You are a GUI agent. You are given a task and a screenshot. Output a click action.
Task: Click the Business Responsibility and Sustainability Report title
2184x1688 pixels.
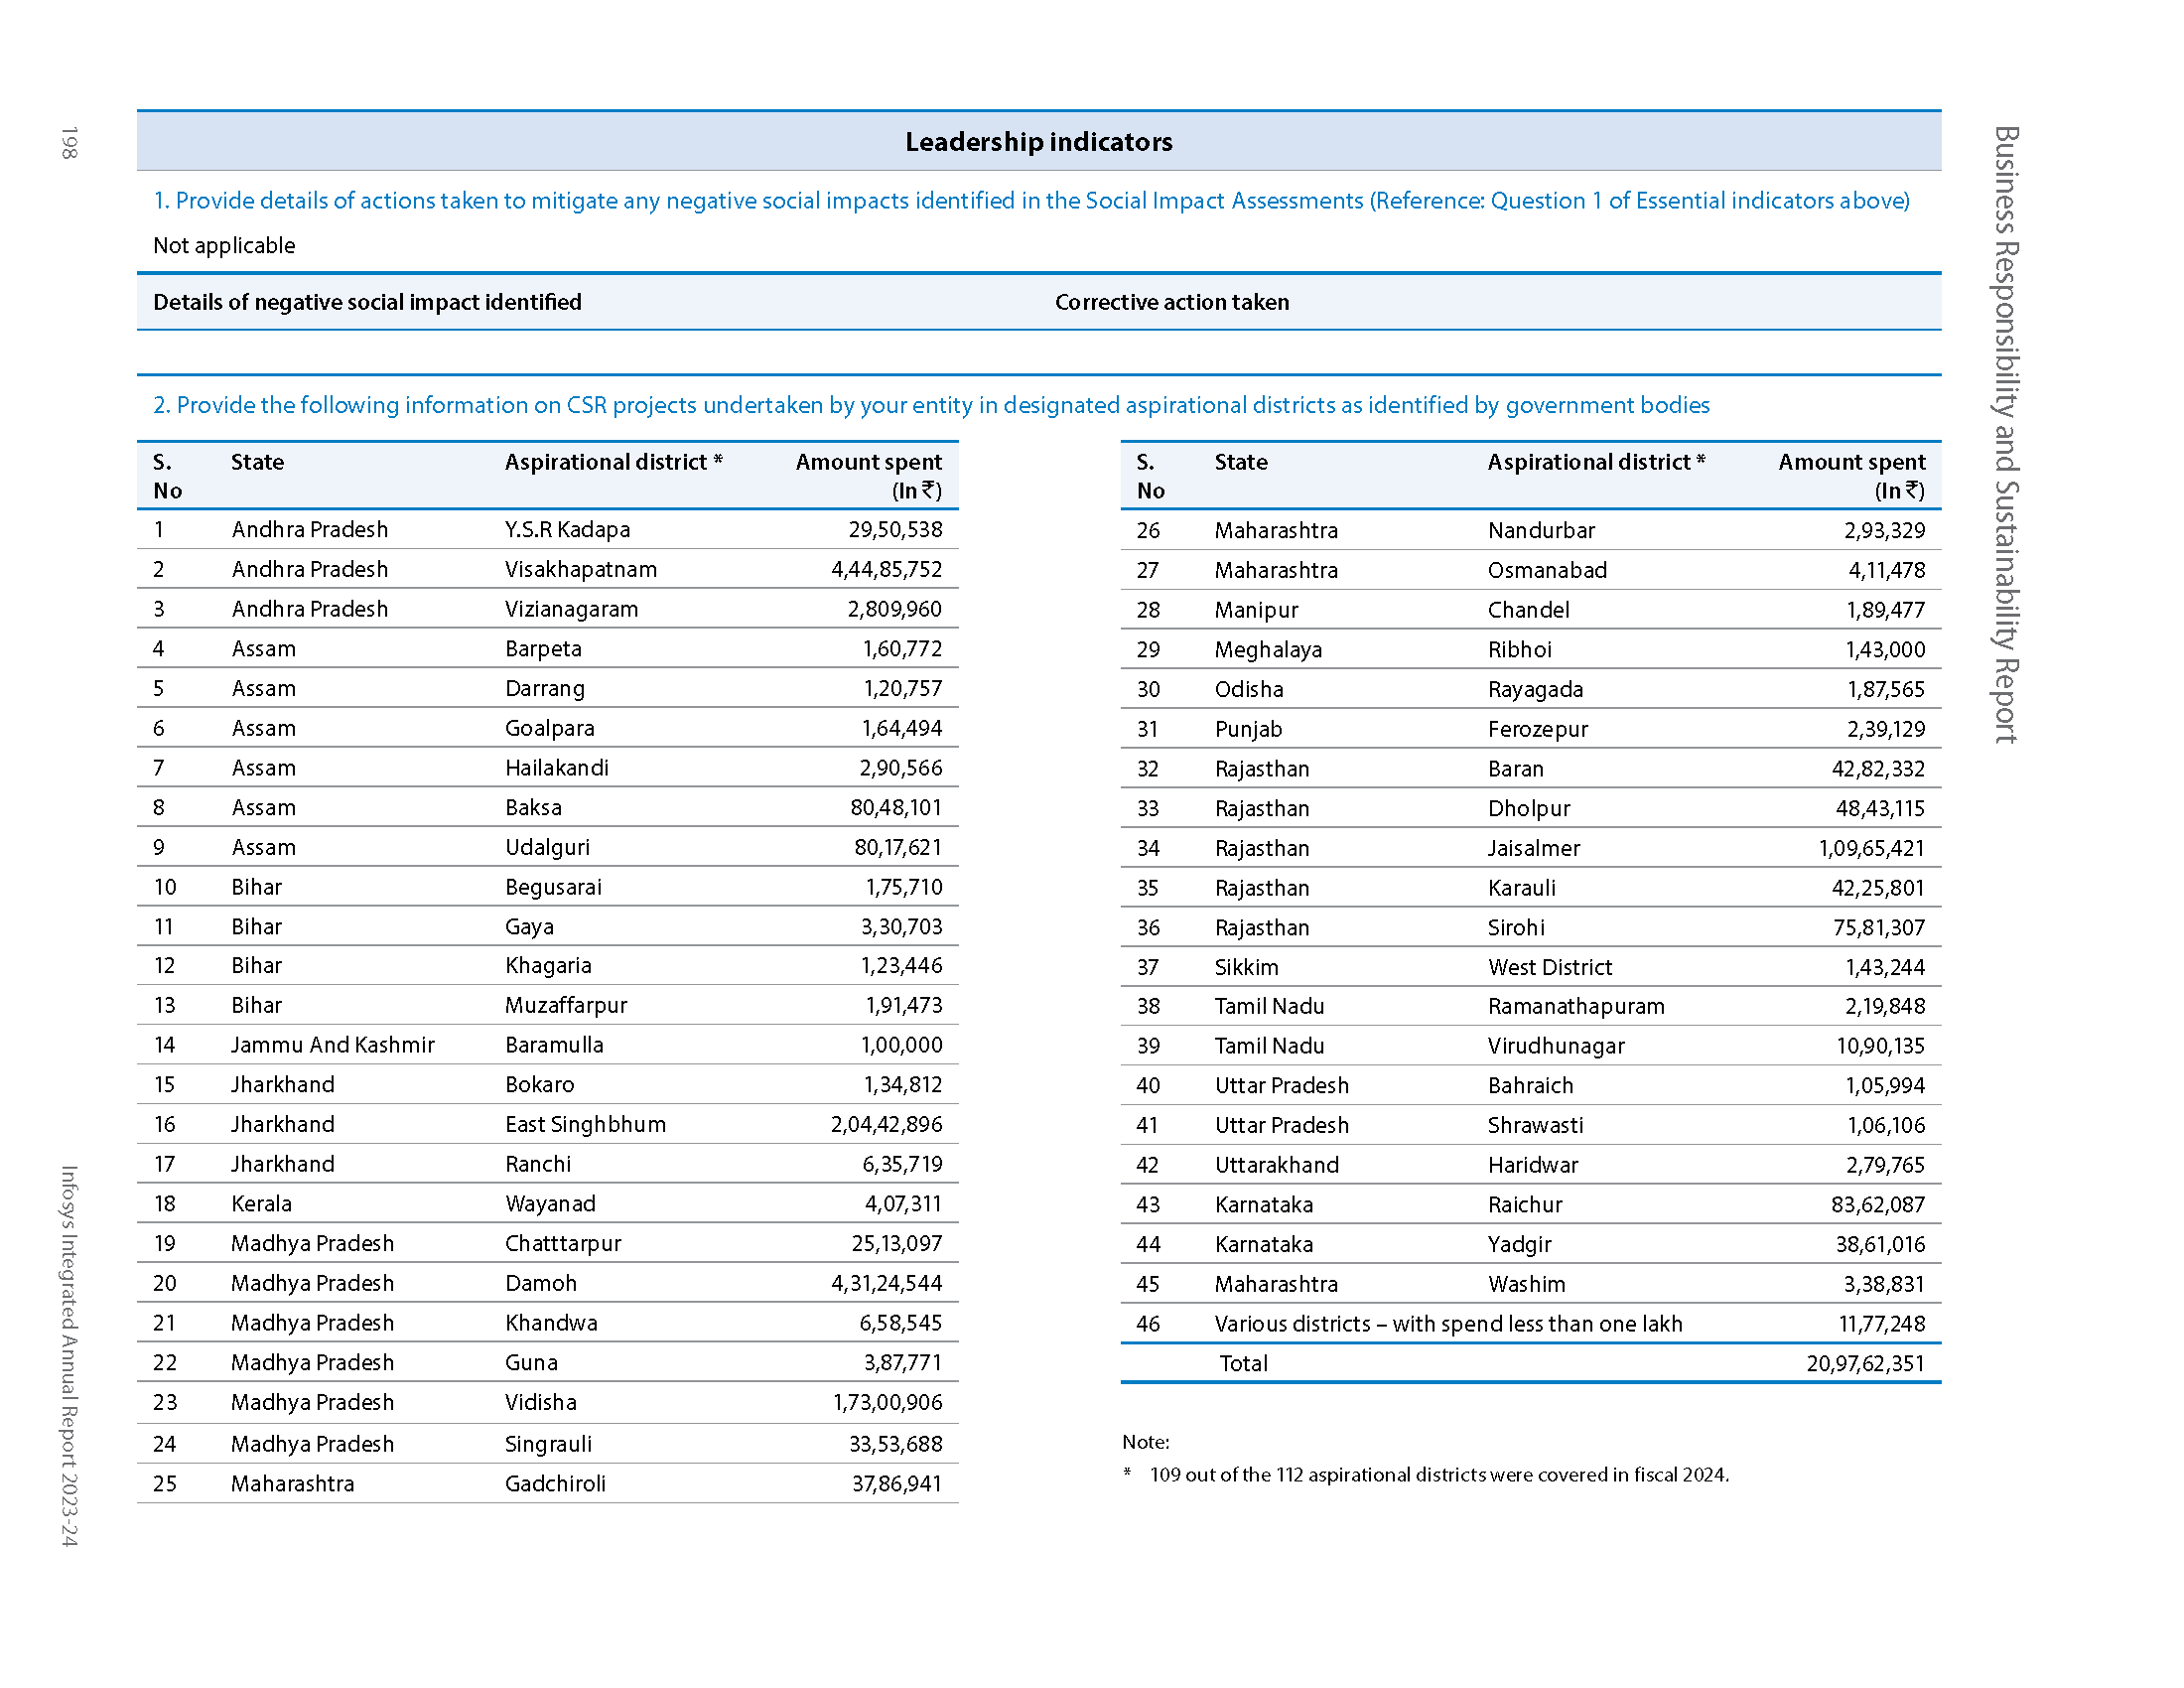(2005, 434)
